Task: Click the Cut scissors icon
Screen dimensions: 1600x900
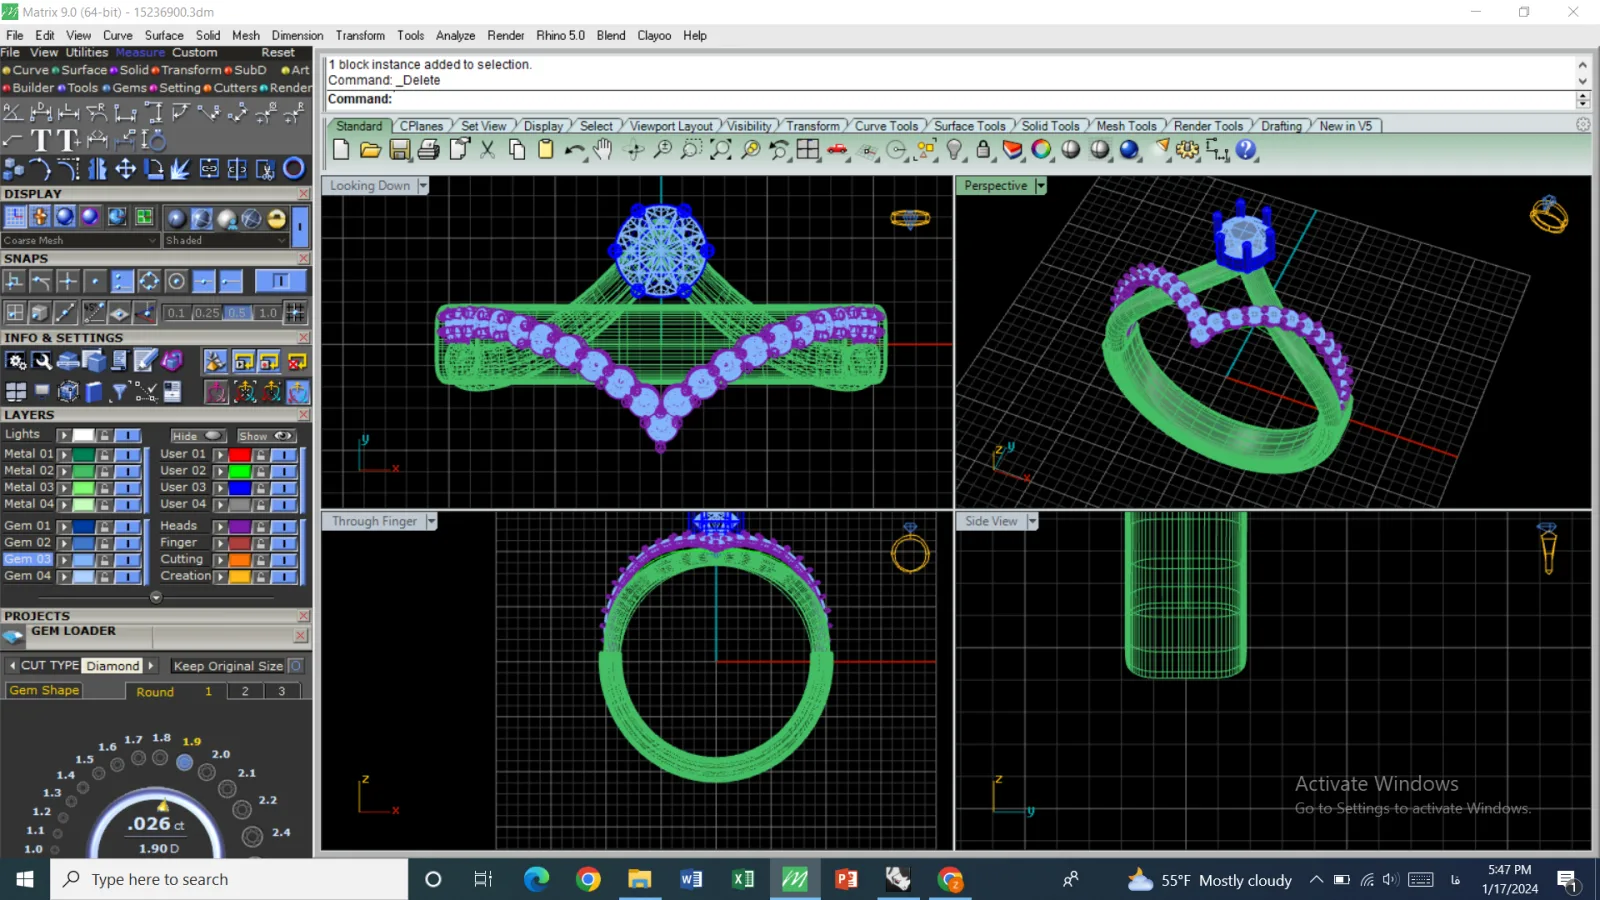Action: click(487, 150)
